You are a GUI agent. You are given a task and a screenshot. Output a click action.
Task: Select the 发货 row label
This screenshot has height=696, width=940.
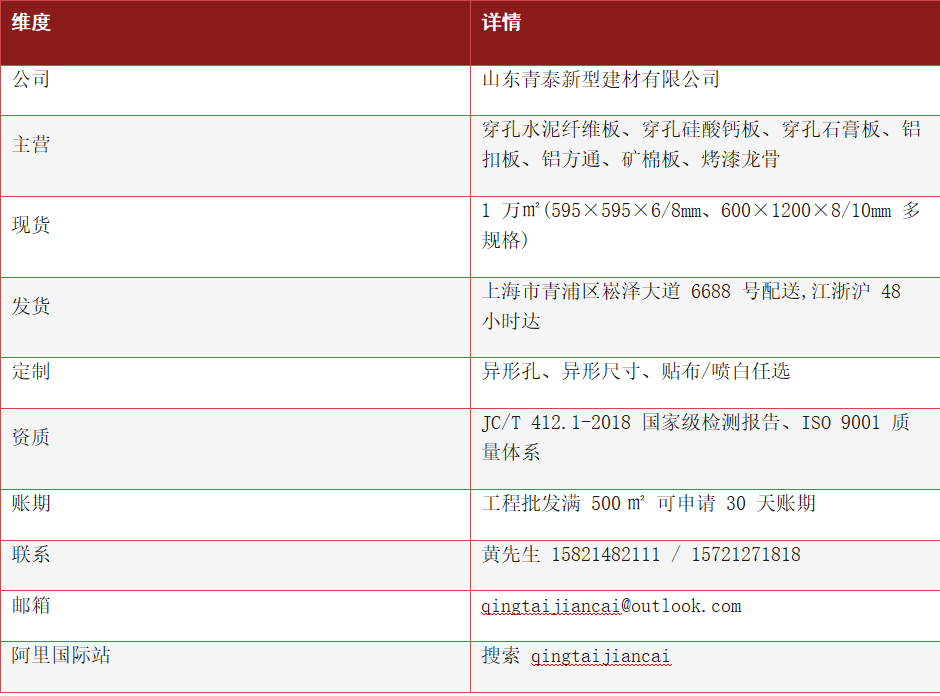(x=31, y=306)
